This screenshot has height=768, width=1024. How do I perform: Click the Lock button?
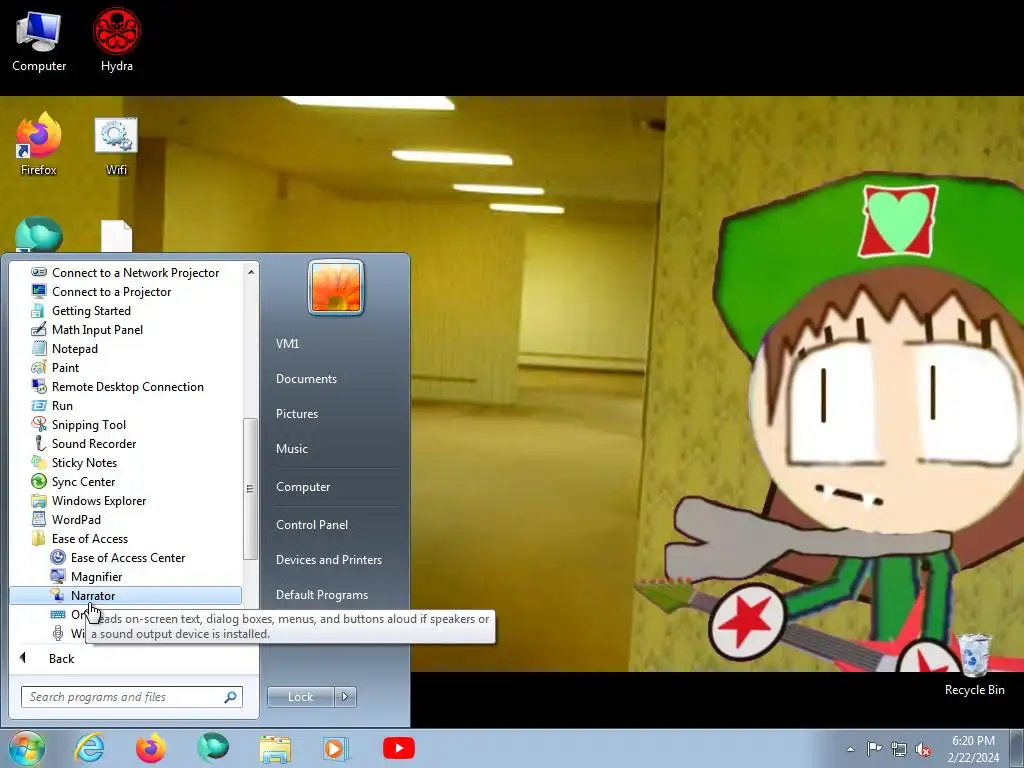tap(300, 697)
